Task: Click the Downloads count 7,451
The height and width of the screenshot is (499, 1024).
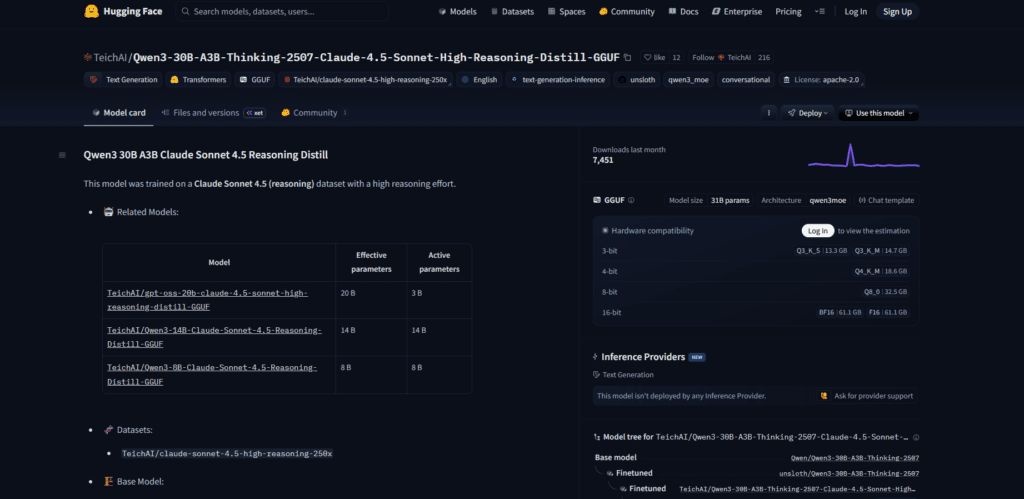Action: click(603, 160)
